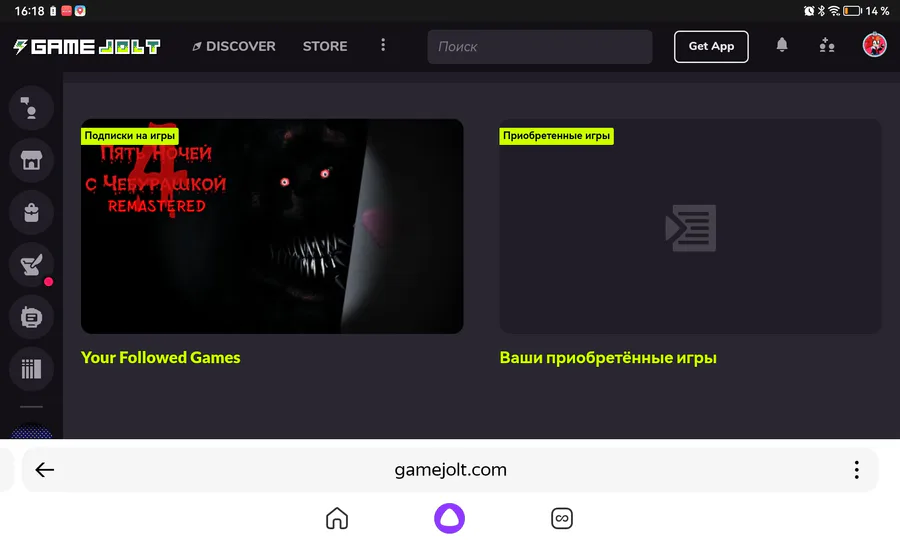
Task: Open Ваши приобретённые игры link
Action: [608, 358]
